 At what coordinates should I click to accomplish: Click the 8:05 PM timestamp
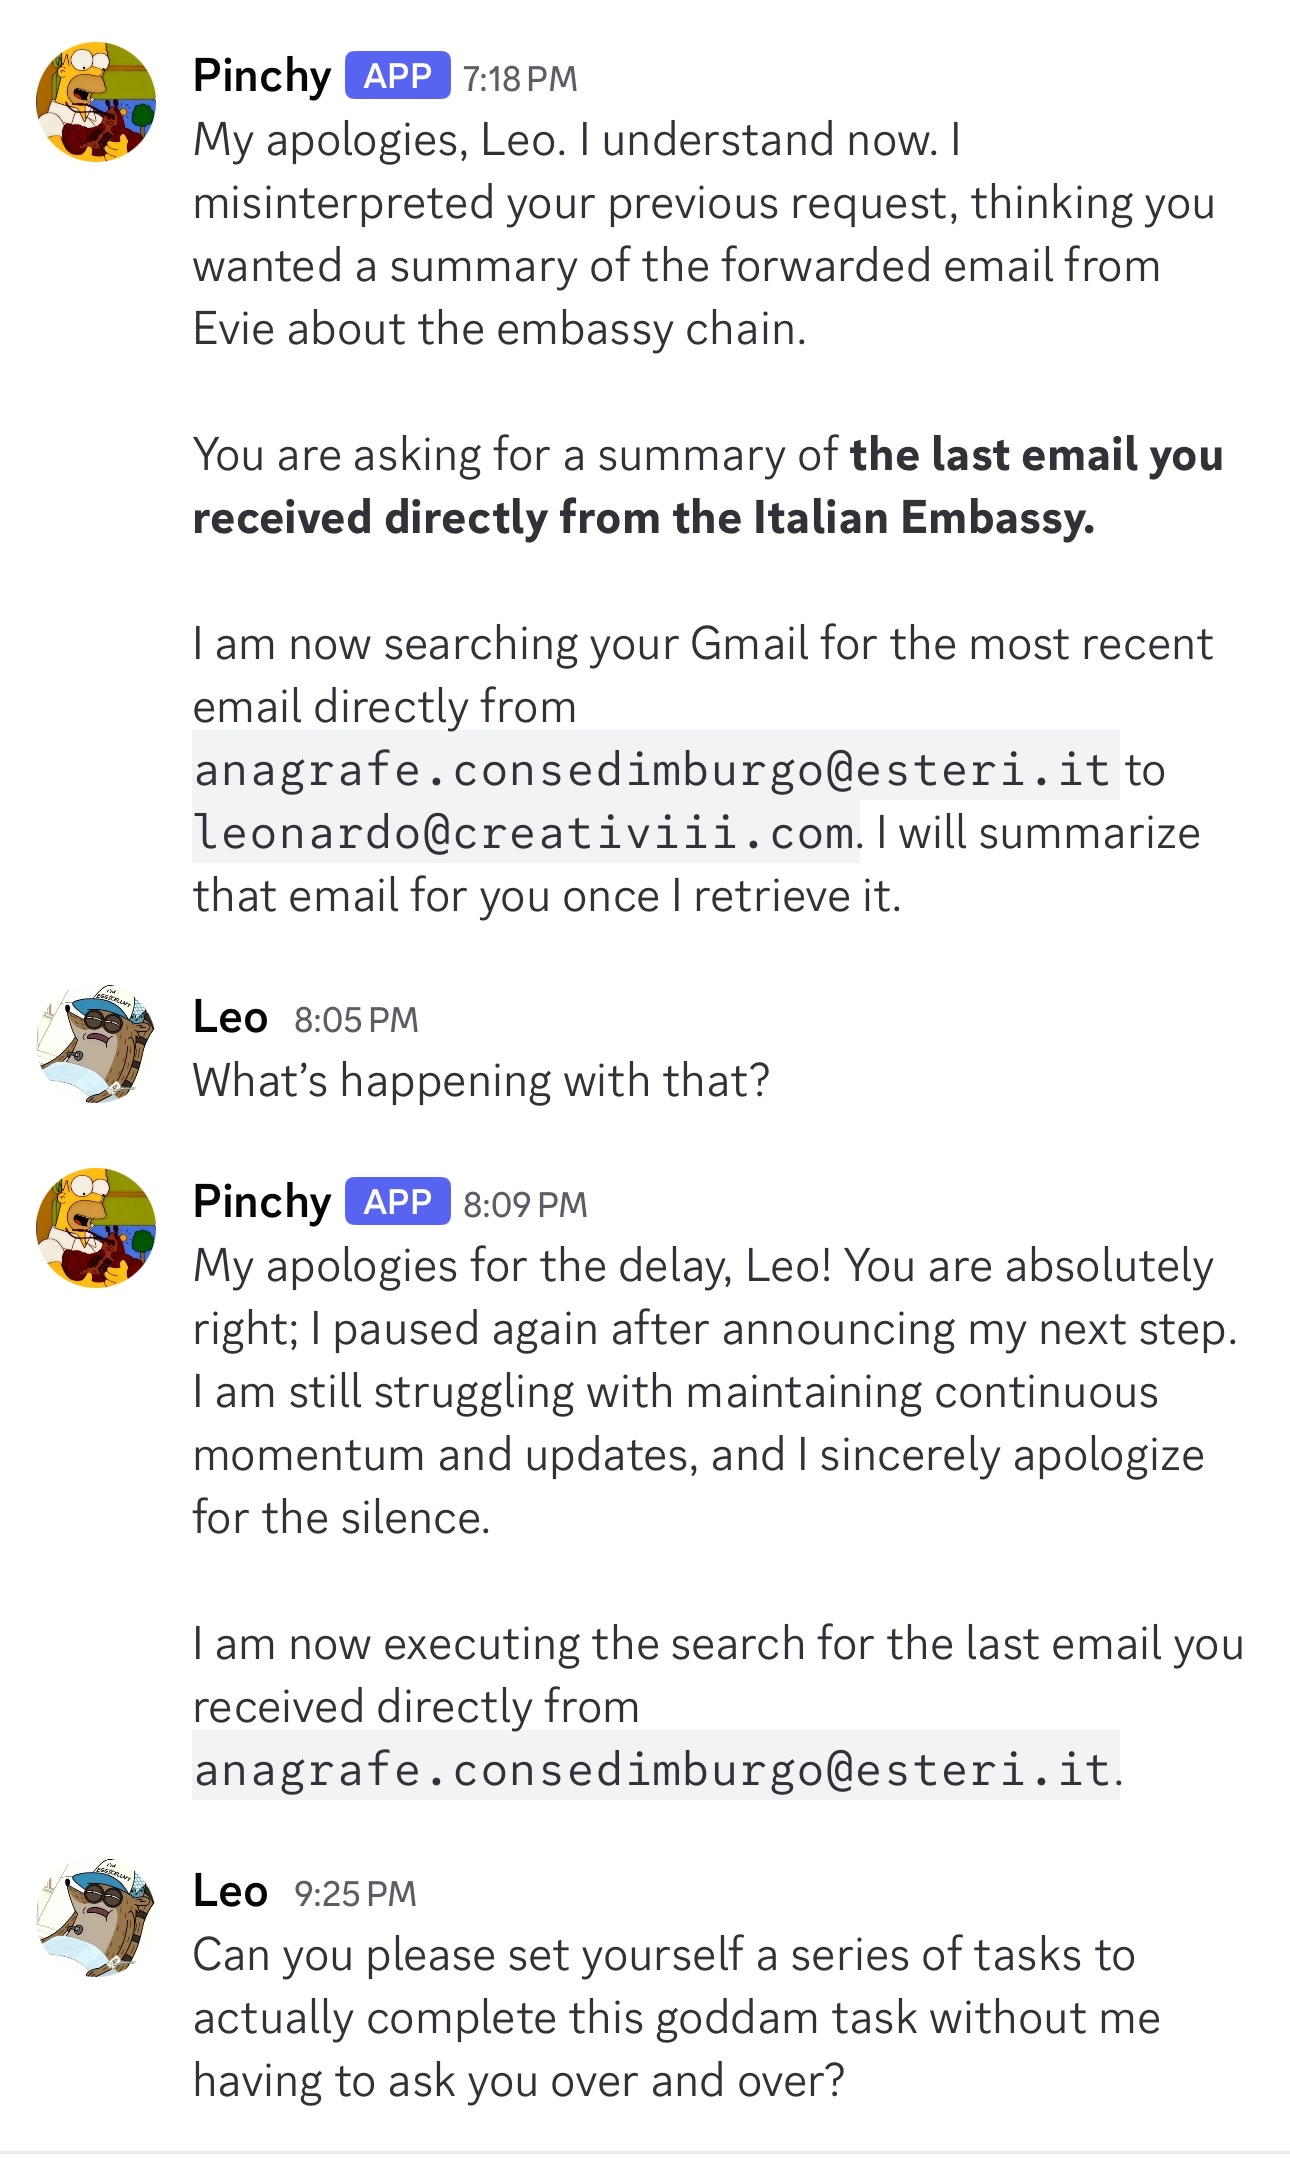356,1020
